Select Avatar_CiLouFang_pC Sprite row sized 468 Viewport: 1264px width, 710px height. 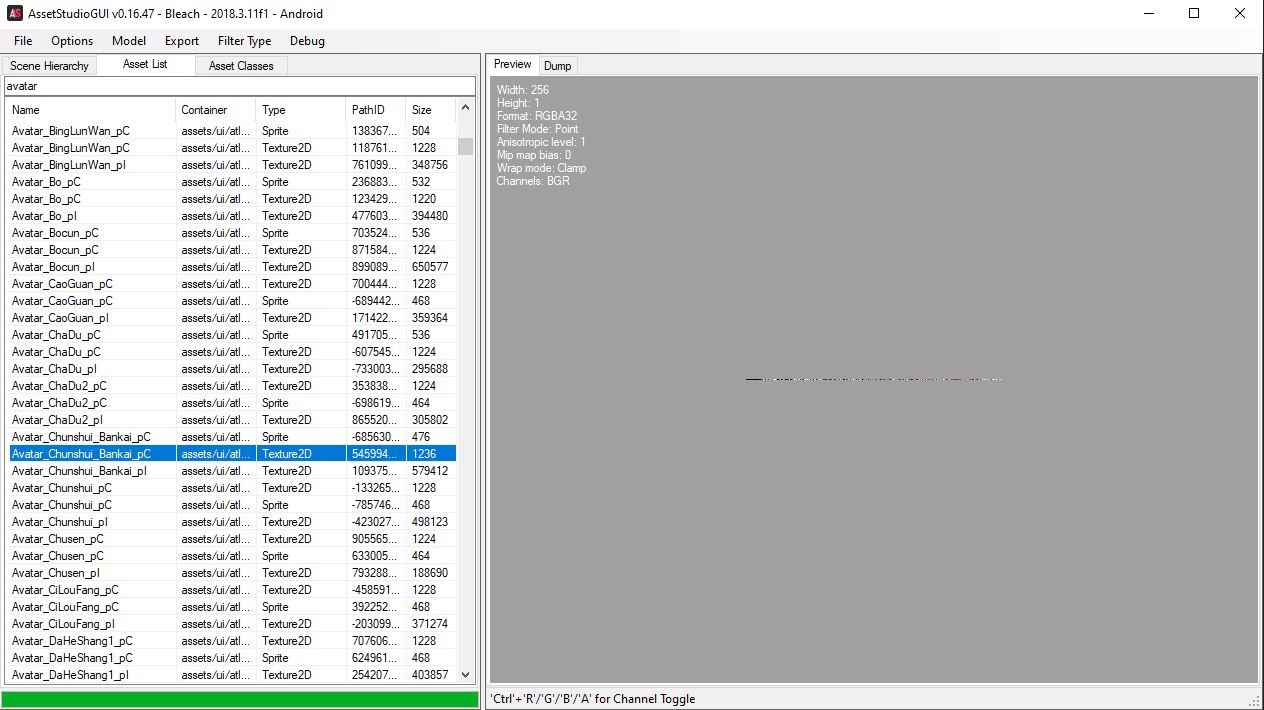(x=232, y=607)
